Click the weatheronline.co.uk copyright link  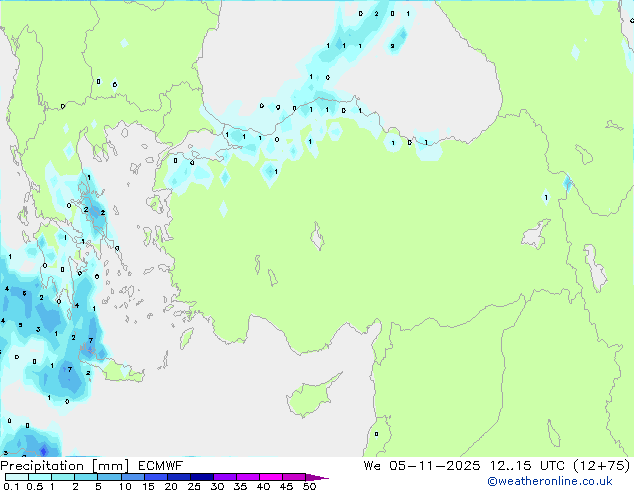(550, 481)
